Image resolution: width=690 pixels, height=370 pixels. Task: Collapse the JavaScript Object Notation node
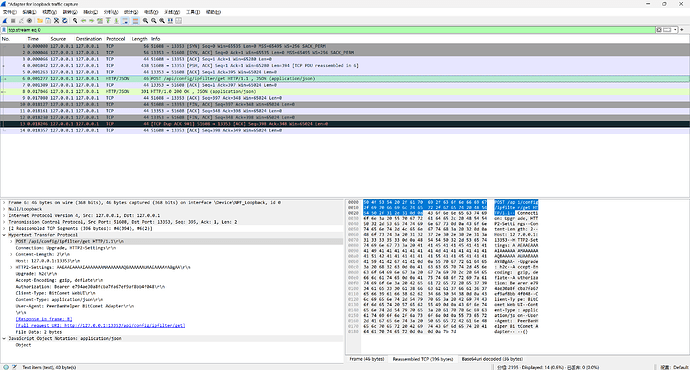(4, 339)
